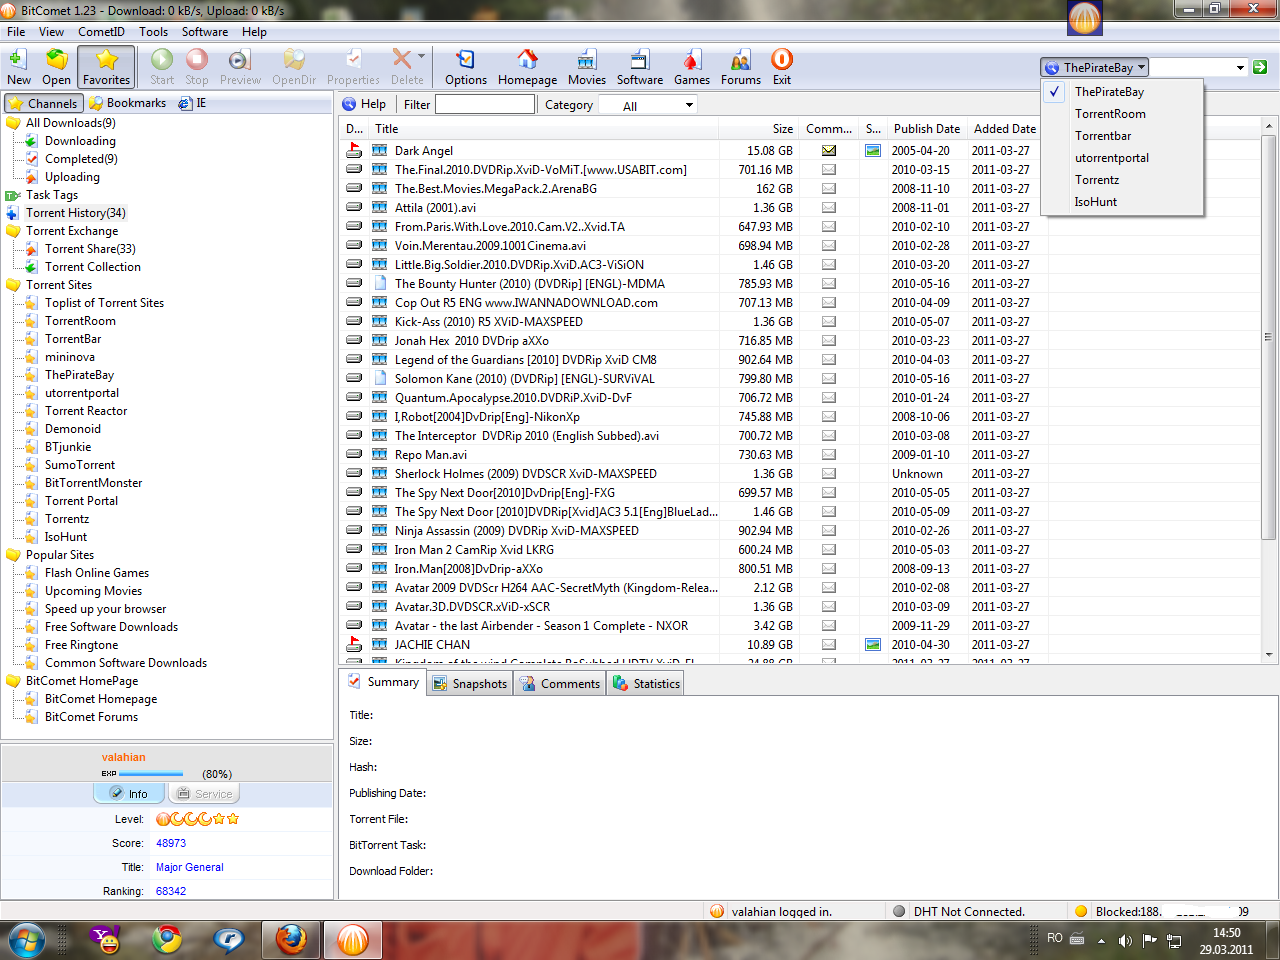The width and height of the screenshot is (1280, 960).
Task: Click the green search go arrow
Action: pos(1260,67)
